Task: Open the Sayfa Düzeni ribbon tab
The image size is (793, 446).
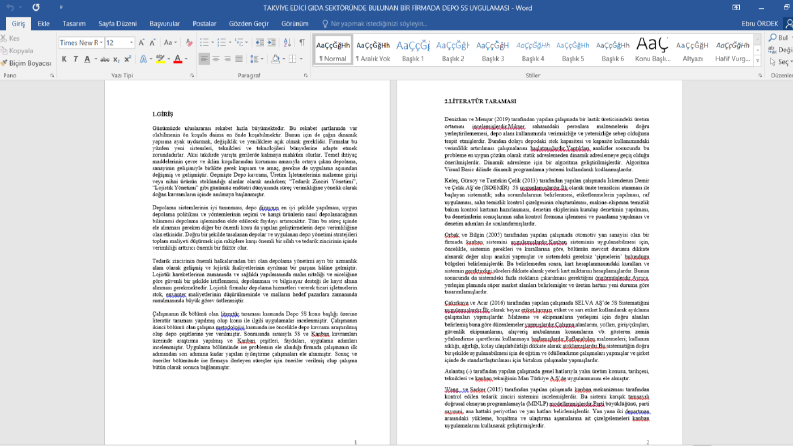Action: coord(117,23)
